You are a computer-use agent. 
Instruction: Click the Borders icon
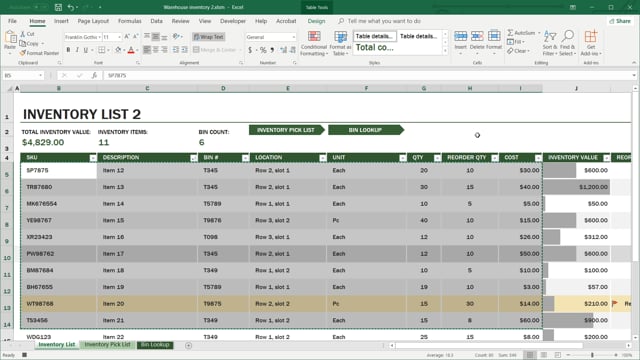(101, 50)
